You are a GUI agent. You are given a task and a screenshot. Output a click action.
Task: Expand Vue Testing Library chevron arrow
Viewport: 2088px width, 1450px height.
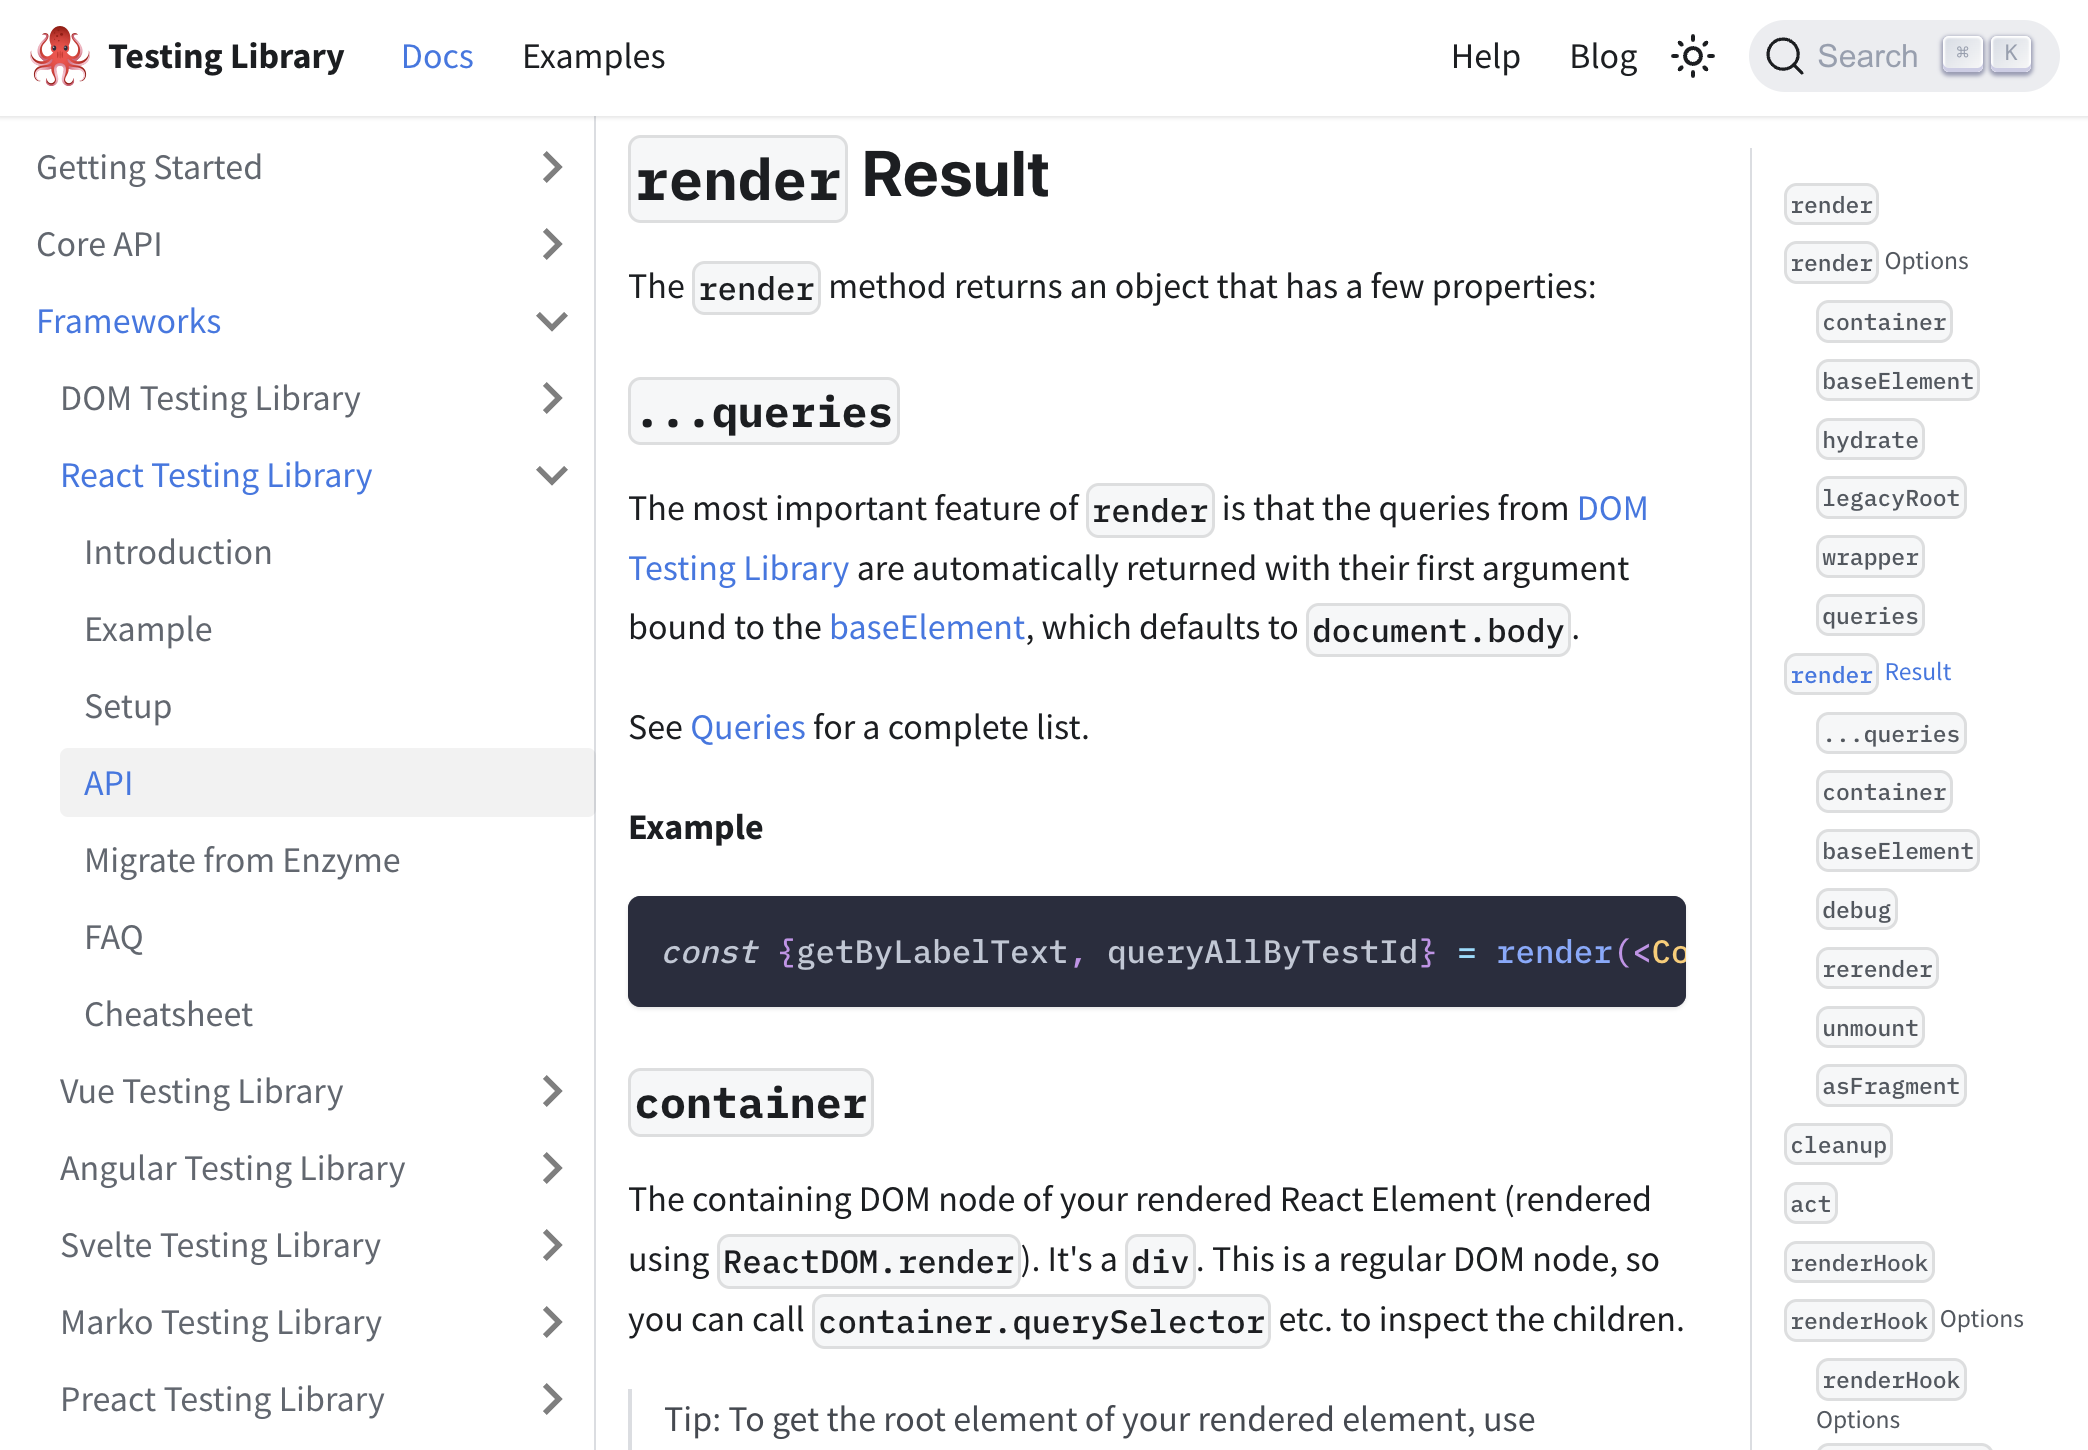click(x=551, y=1091)
